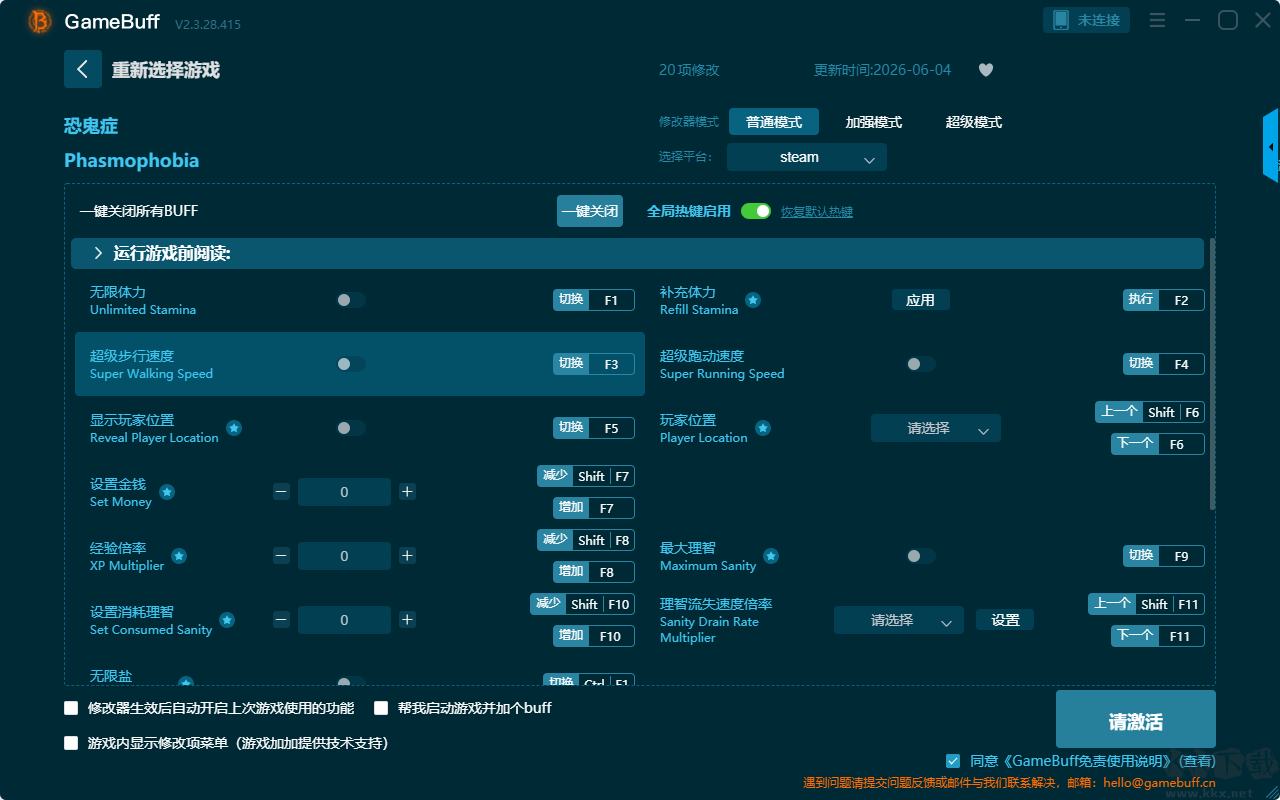The height and width of the screenshot is (800, 1280).
Task: Click star badge beside Player Location
Action: click(x=763, y=428)
